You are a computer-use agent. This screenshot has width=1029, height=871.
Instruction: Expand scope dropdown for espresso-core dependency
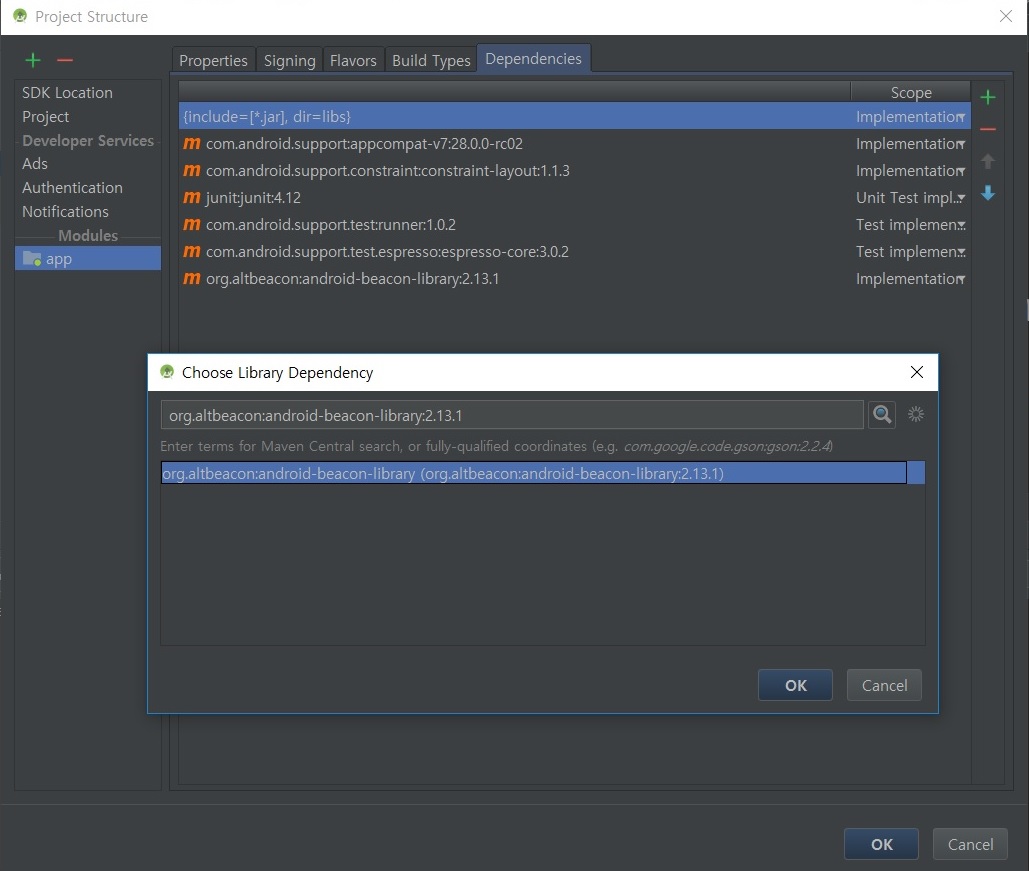[x=961, y=253]
